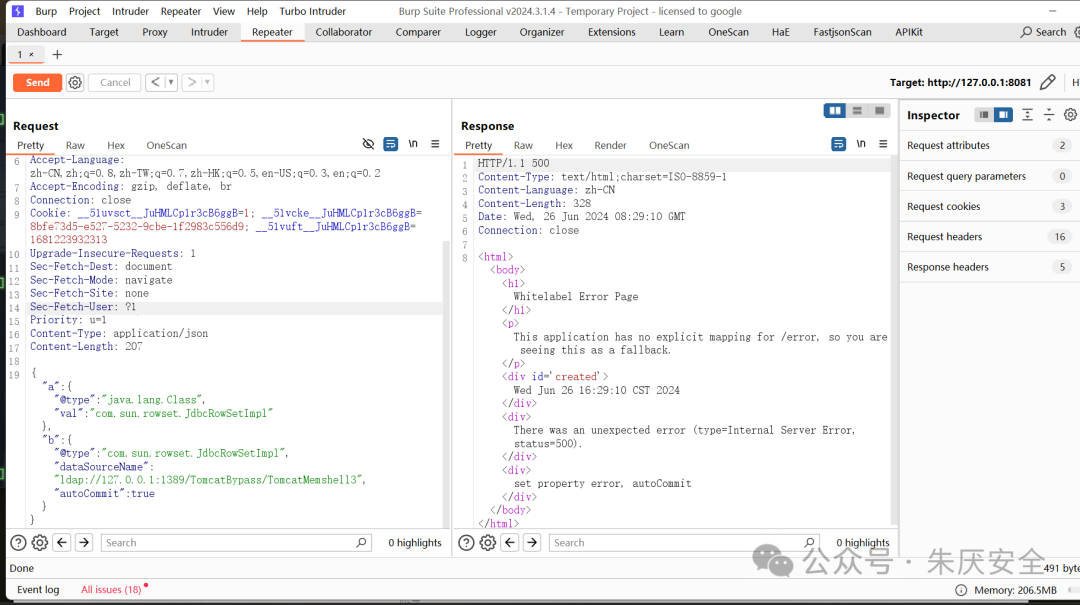Image resolution: width=1080 pixels, height=605 pixels.
Task: Add a new Repeater tab
Action: coord(57,54)
